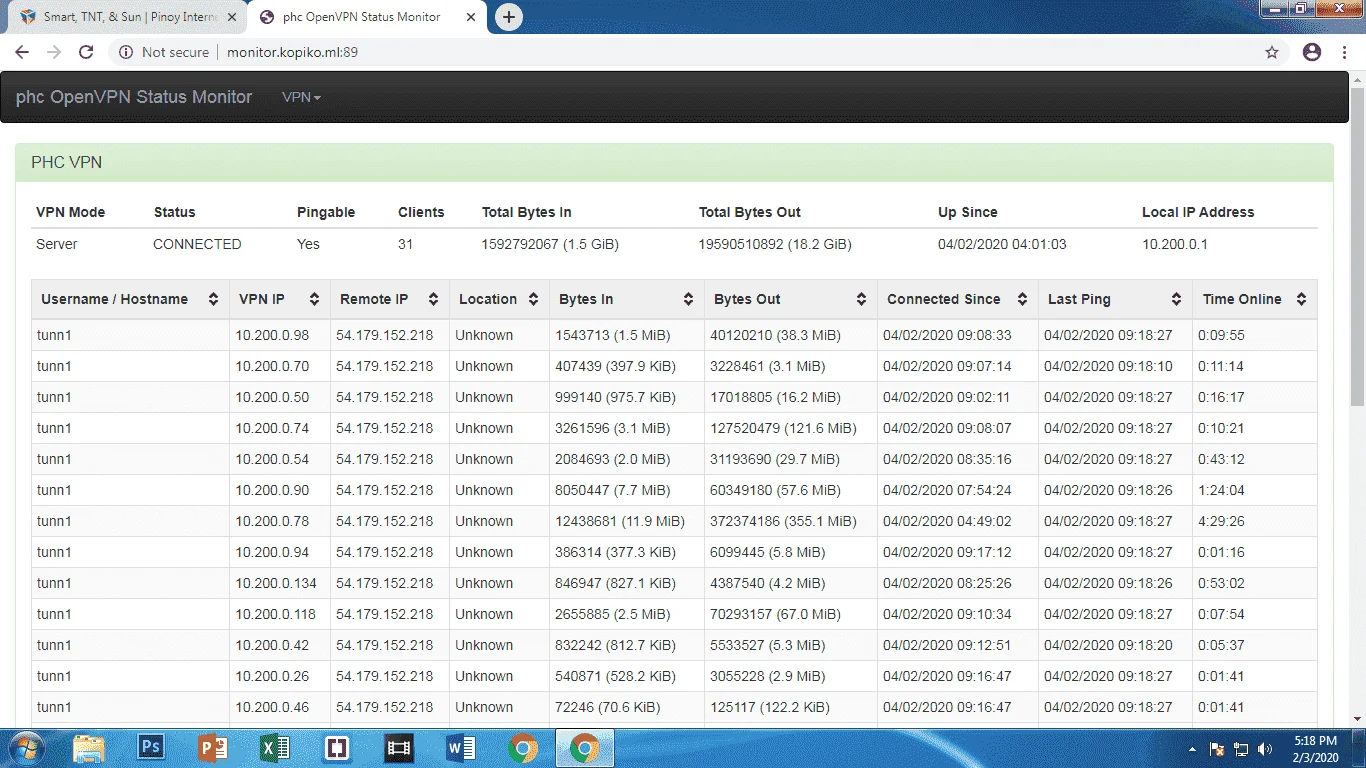Click the Pingable value Yes
Screen dimensions: 1366x768
click(308, 244)
